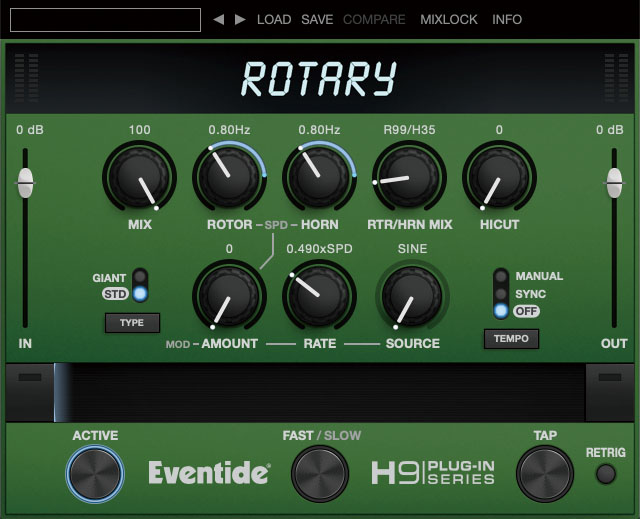640x519 pixels.
Task: Click the MIX knob
Action: [x=139, y=177]
